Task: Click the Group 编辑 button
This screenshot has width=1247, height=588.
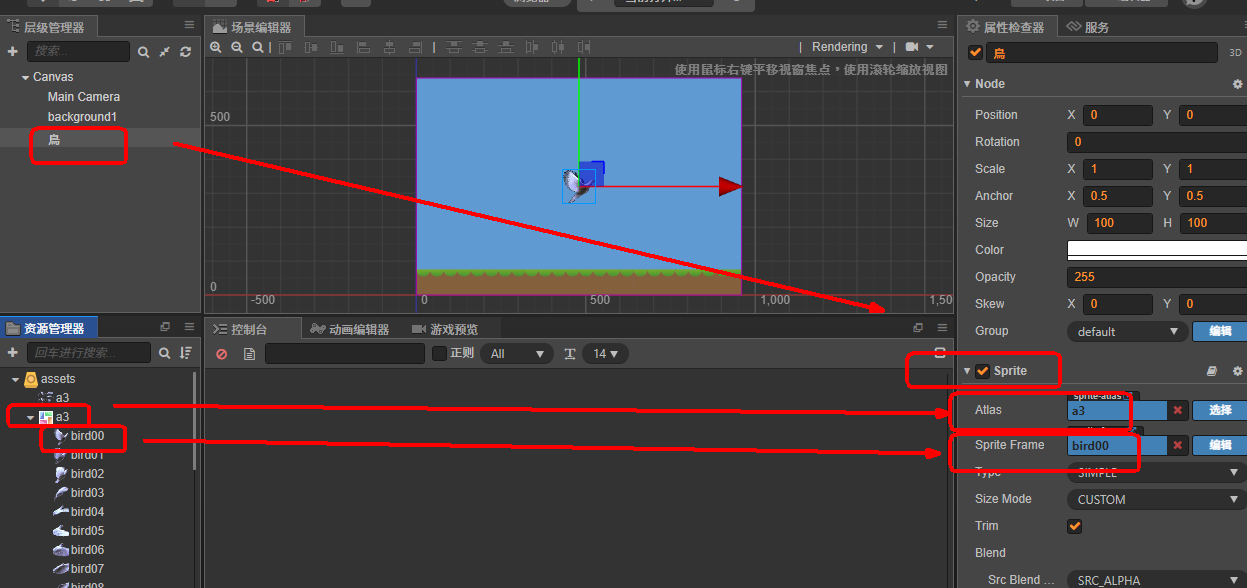Action: [x=1219, y=331]
